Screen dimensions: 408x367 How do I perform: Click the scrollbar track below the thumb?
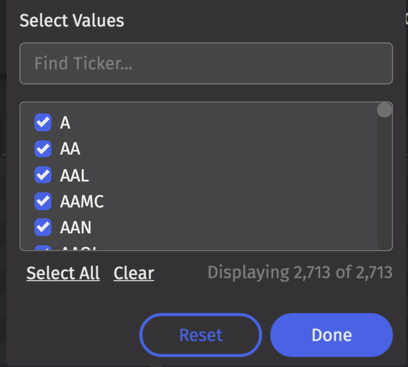(384, 183)
